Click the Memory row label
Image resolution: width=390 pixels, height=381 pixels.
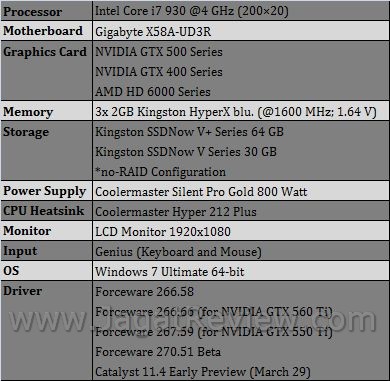[28, 112]
